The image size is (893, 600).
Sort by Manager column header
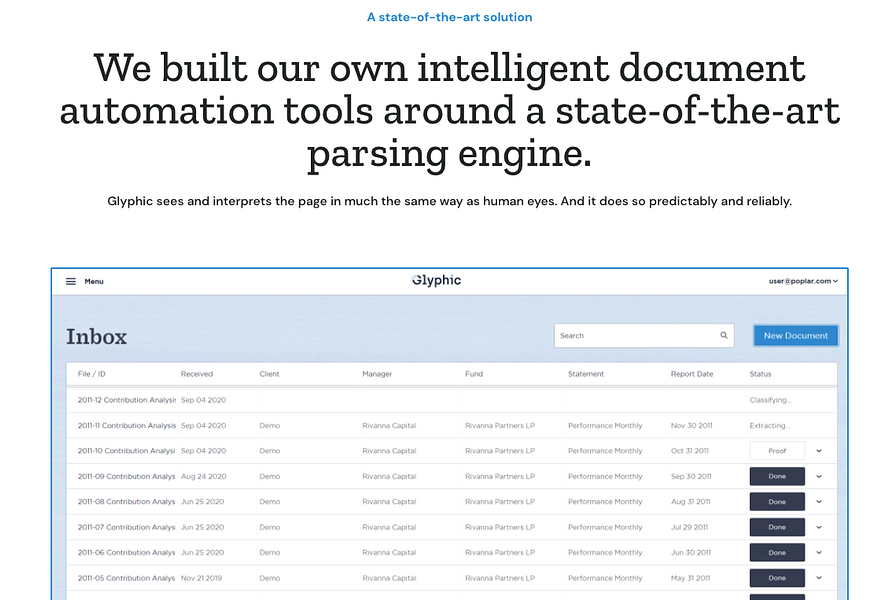tap(377, 374)
